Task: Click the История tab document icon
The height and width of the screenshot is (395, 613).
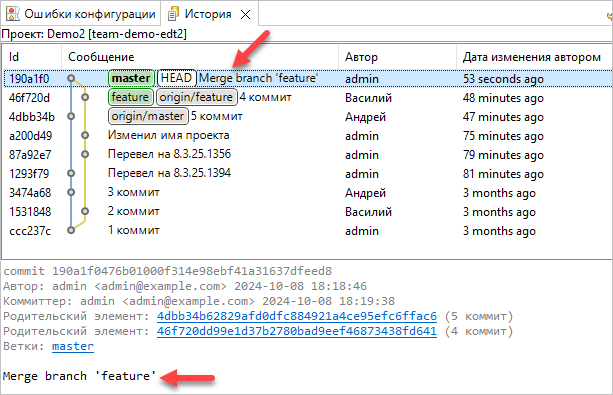Action: 173,14
